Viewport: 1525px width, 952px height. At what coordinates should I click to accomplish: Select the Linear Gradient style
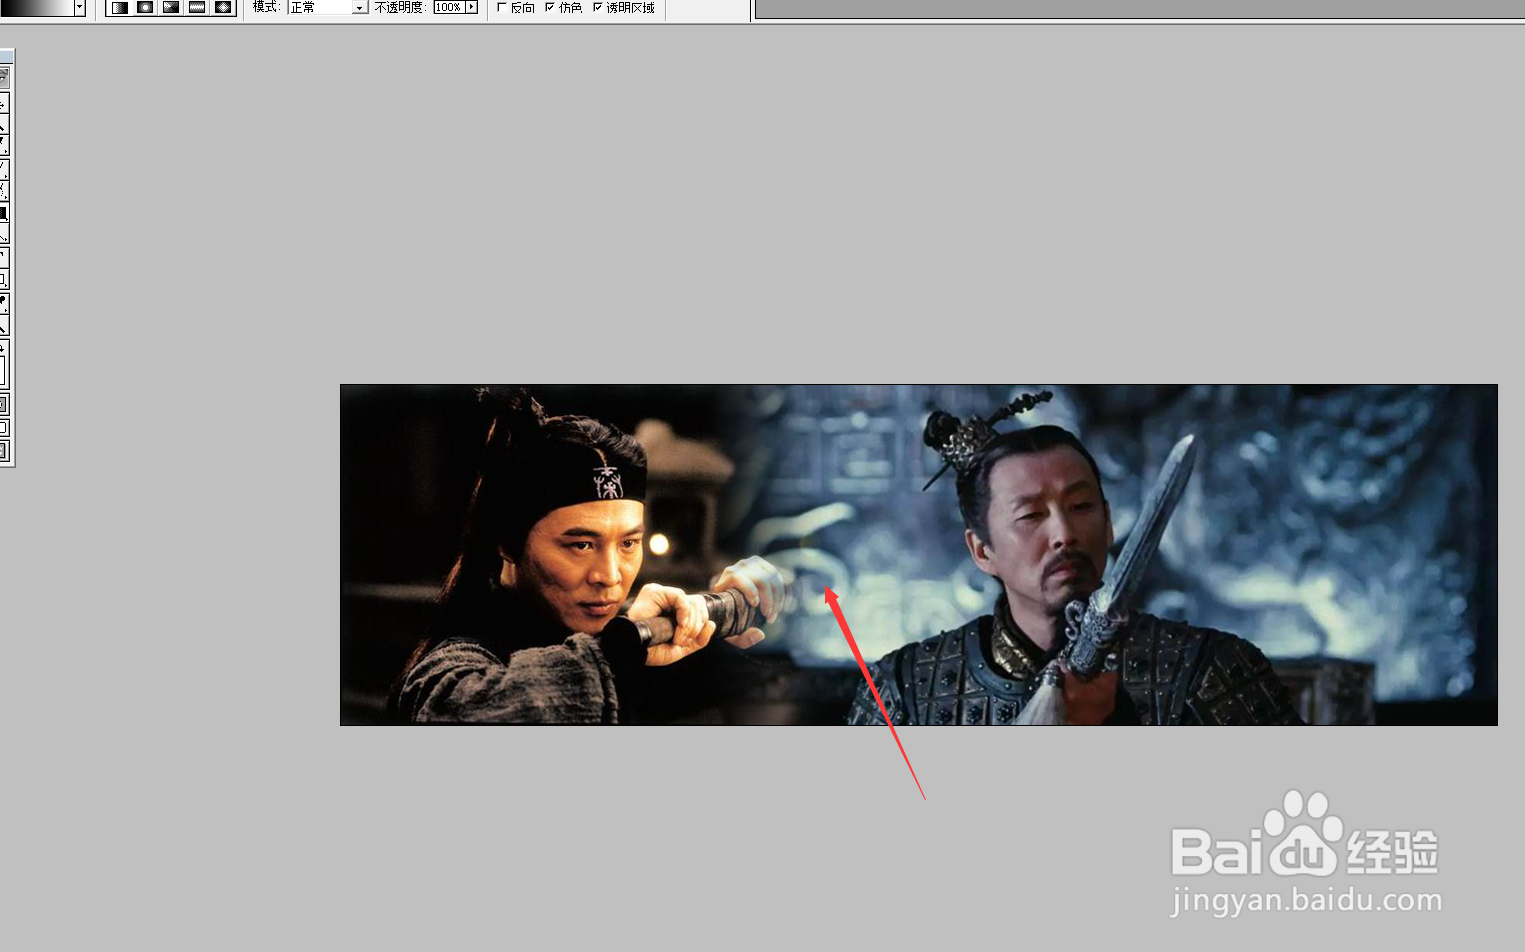[119, 7]
